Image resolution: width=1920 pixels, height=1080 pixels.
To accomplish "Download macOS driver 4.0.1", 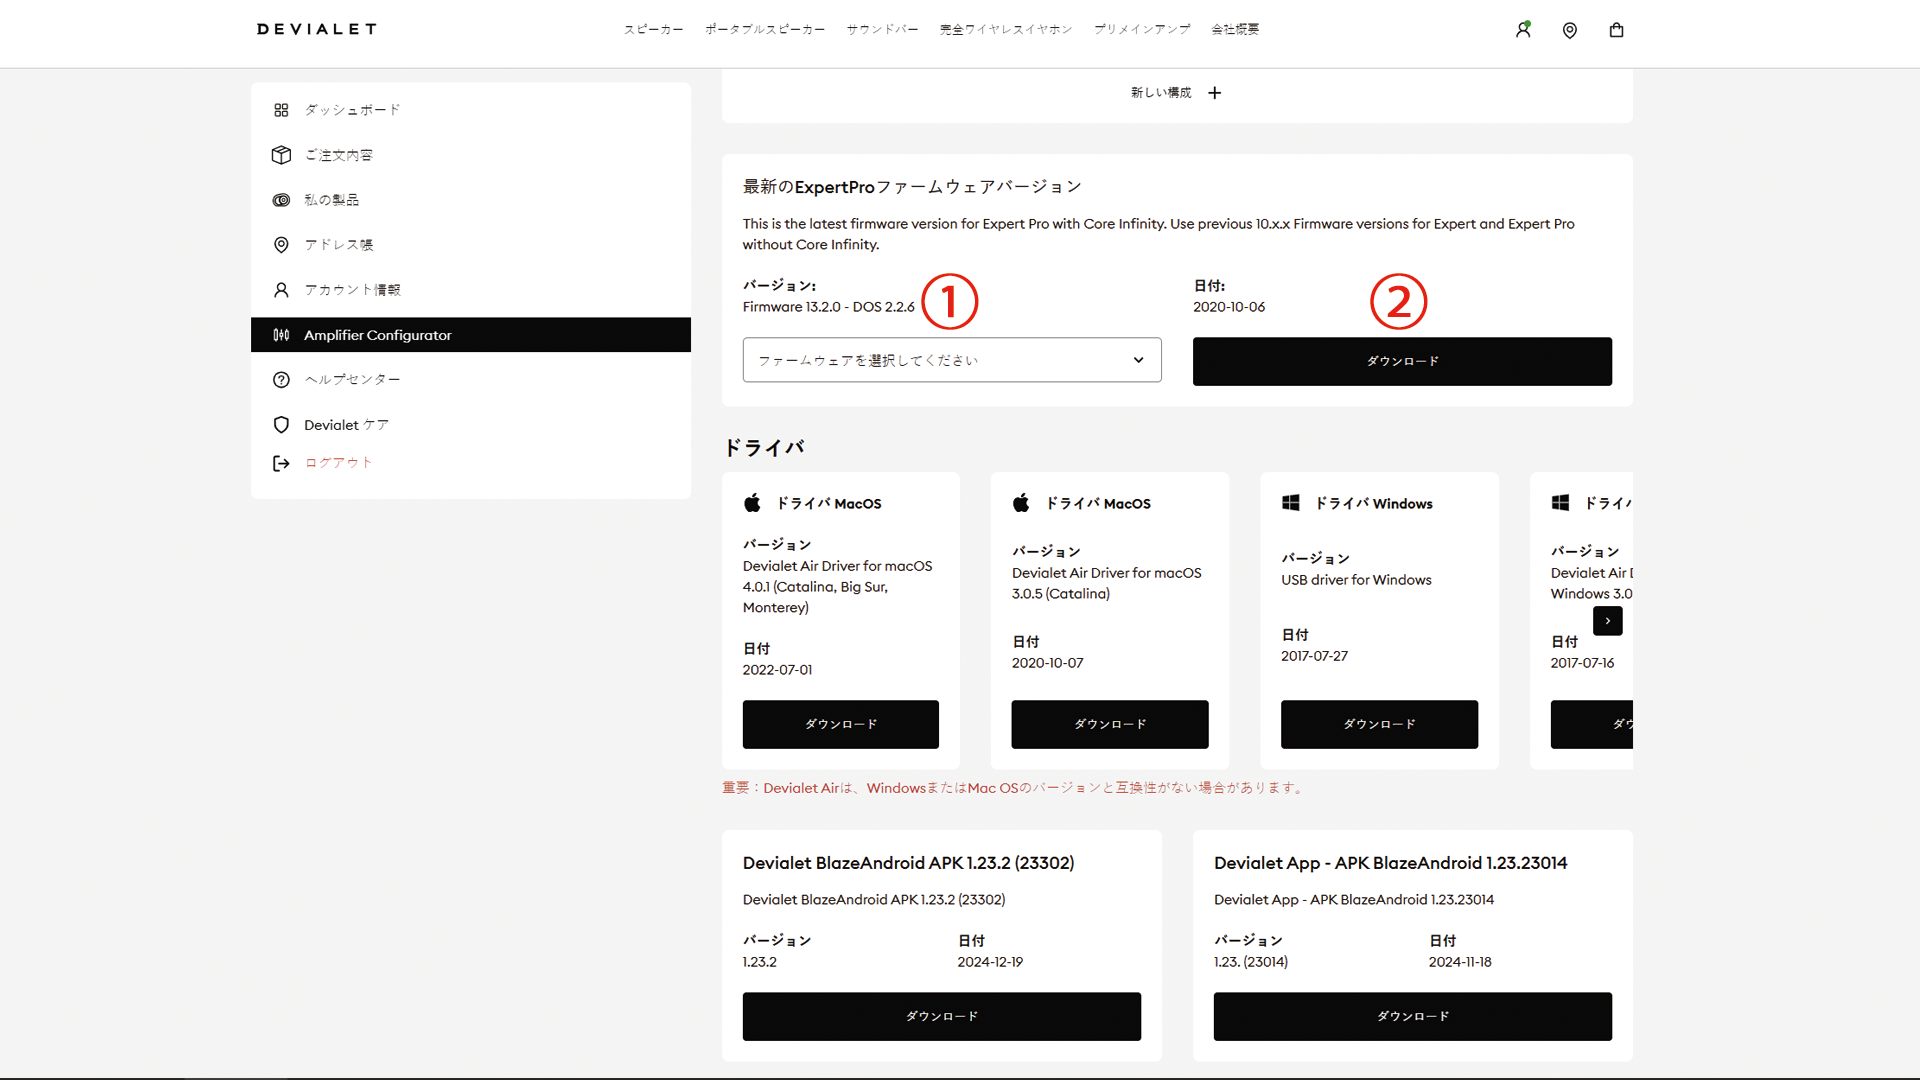I will (840, 724).
